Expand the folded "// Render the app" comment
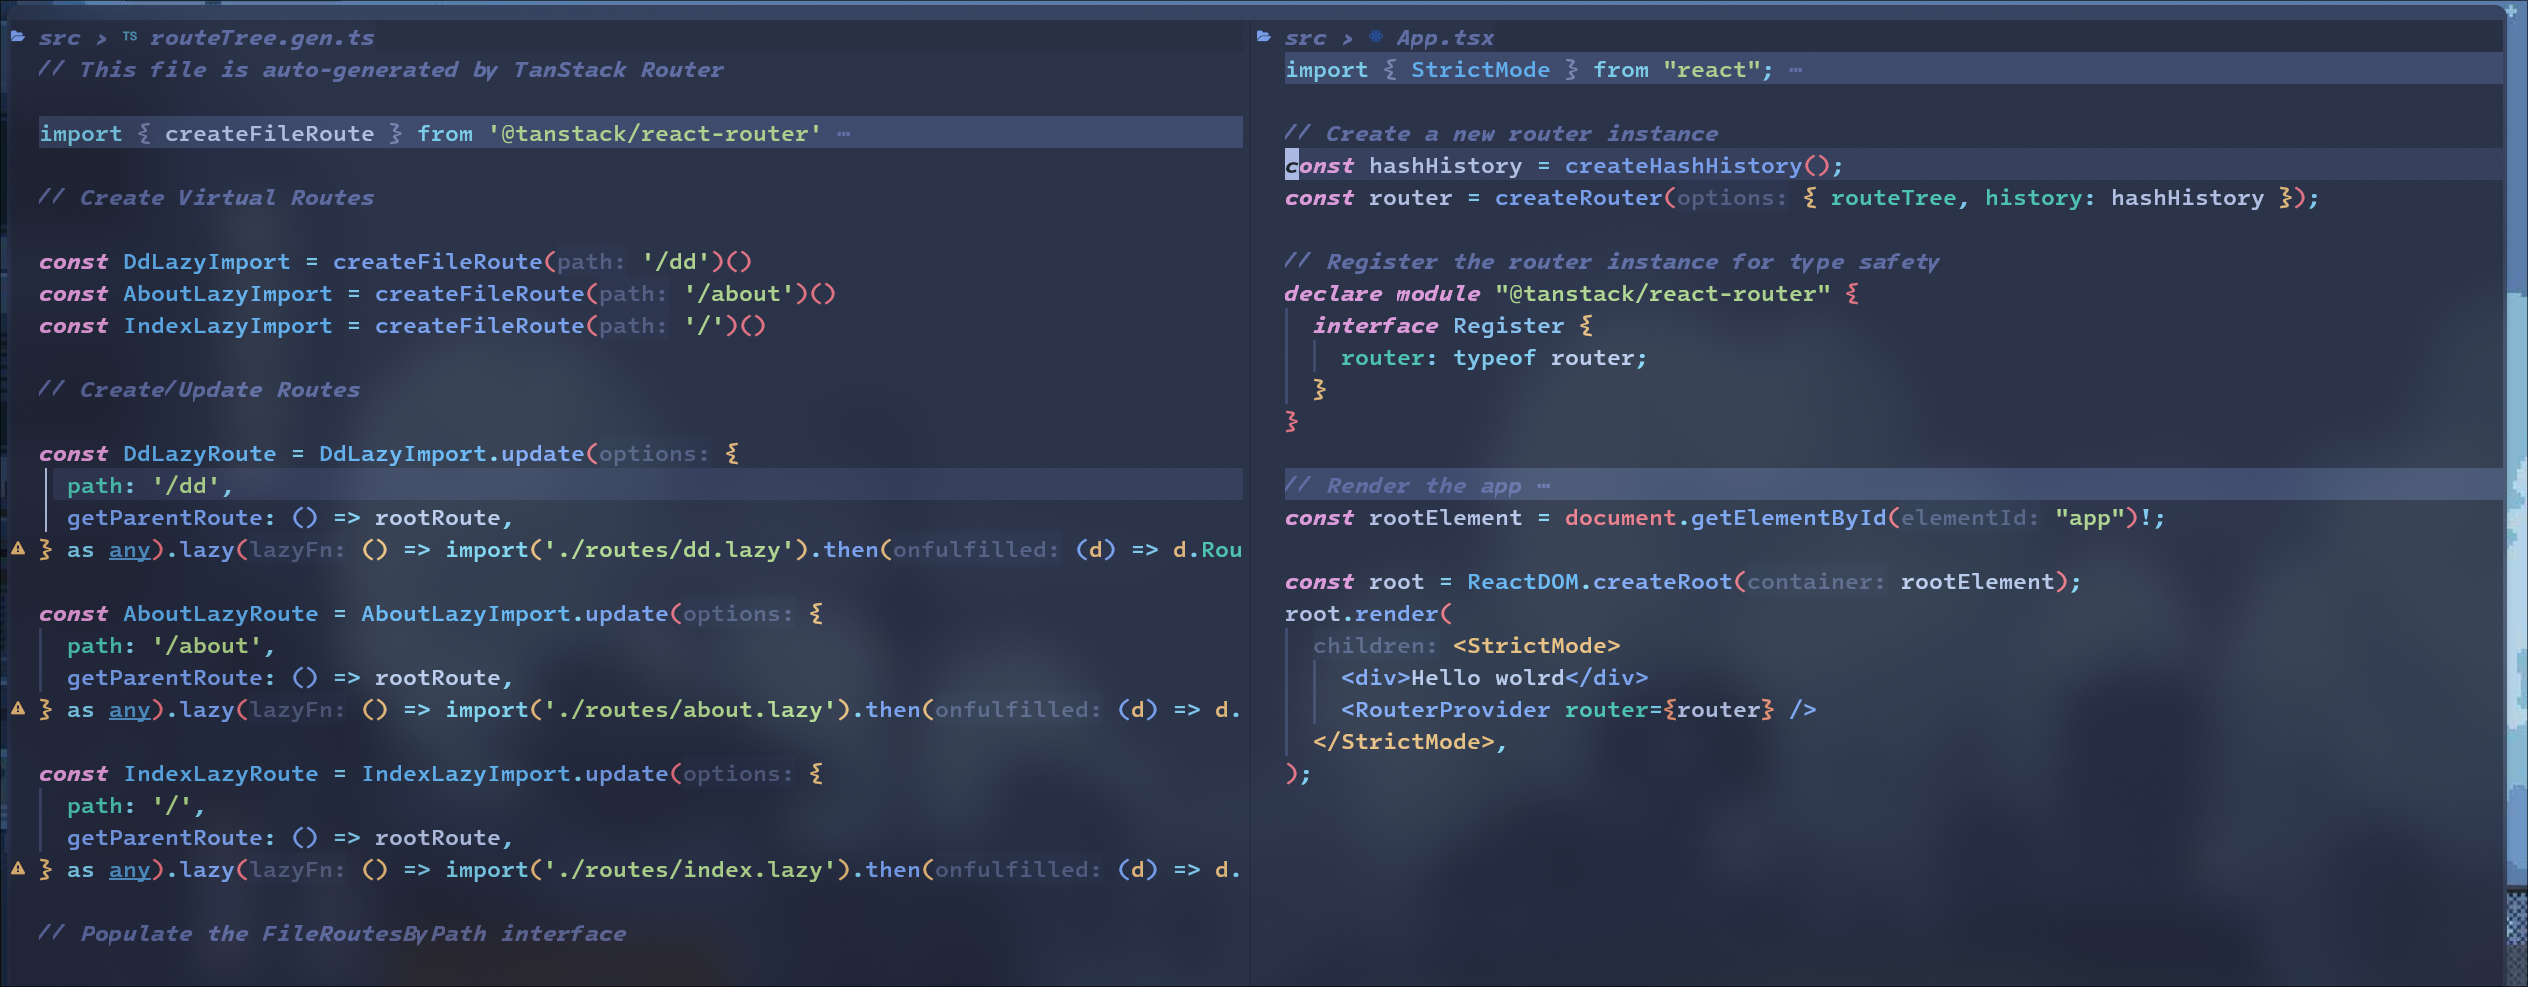Viewport: 2528px width, 987px height. [1544, 486]
